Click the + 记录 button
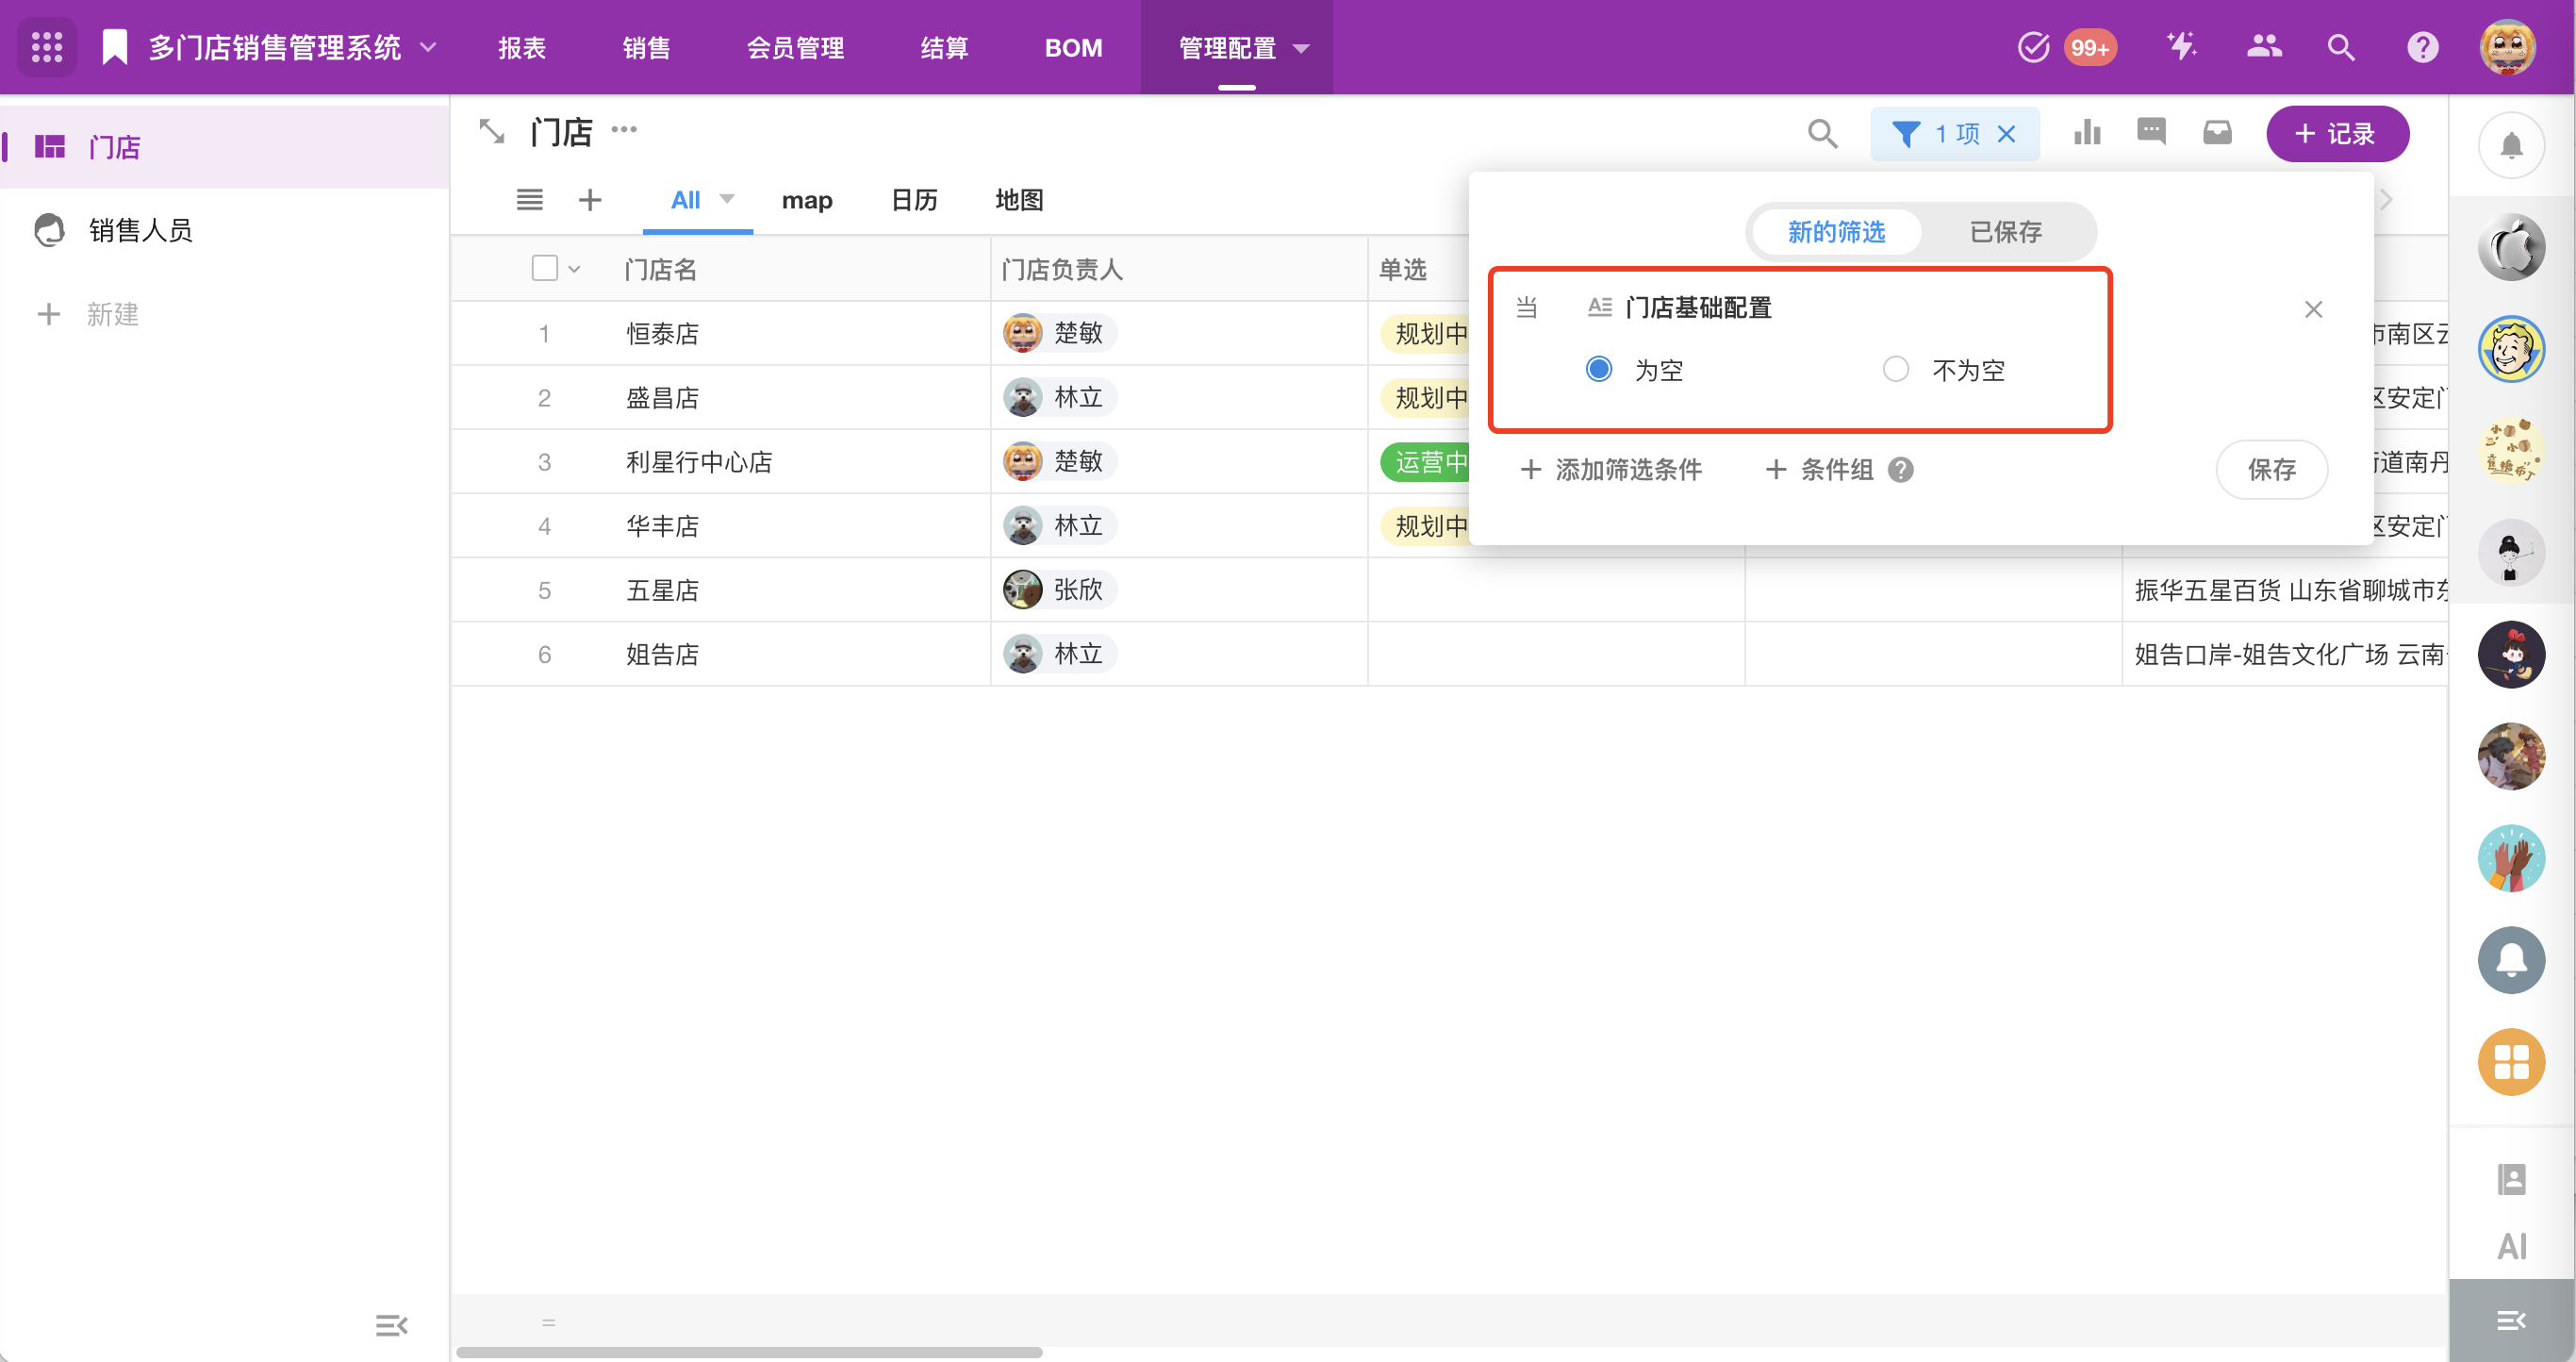Image resolution: width=2576 pixels, height=1362 pixels. 2337,133
